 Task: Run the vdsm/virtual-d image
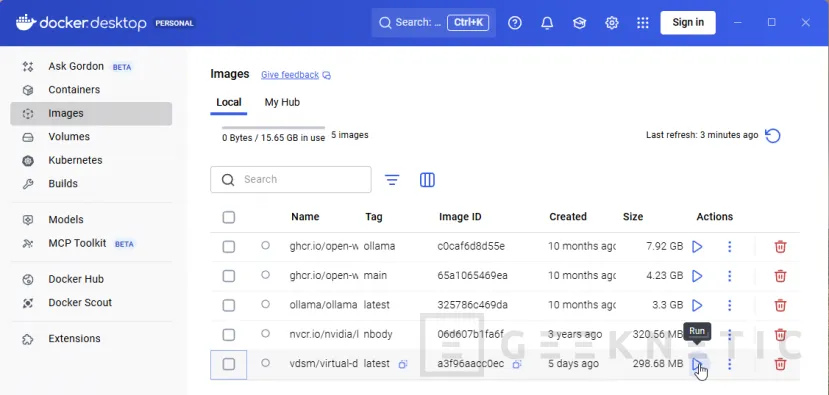coord(697,364)
